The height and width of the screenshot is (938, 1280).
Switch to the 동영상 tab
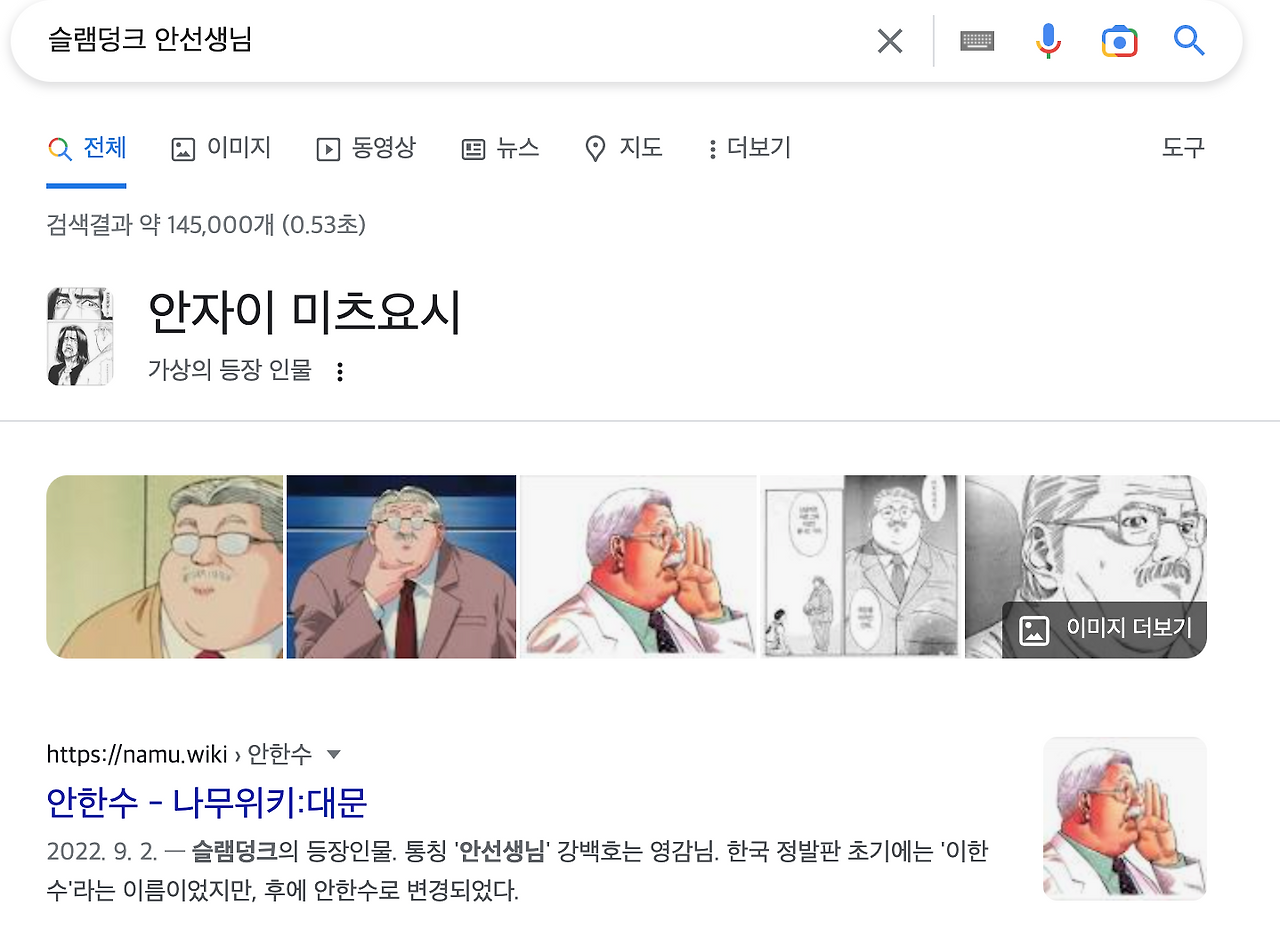(365, 149)
